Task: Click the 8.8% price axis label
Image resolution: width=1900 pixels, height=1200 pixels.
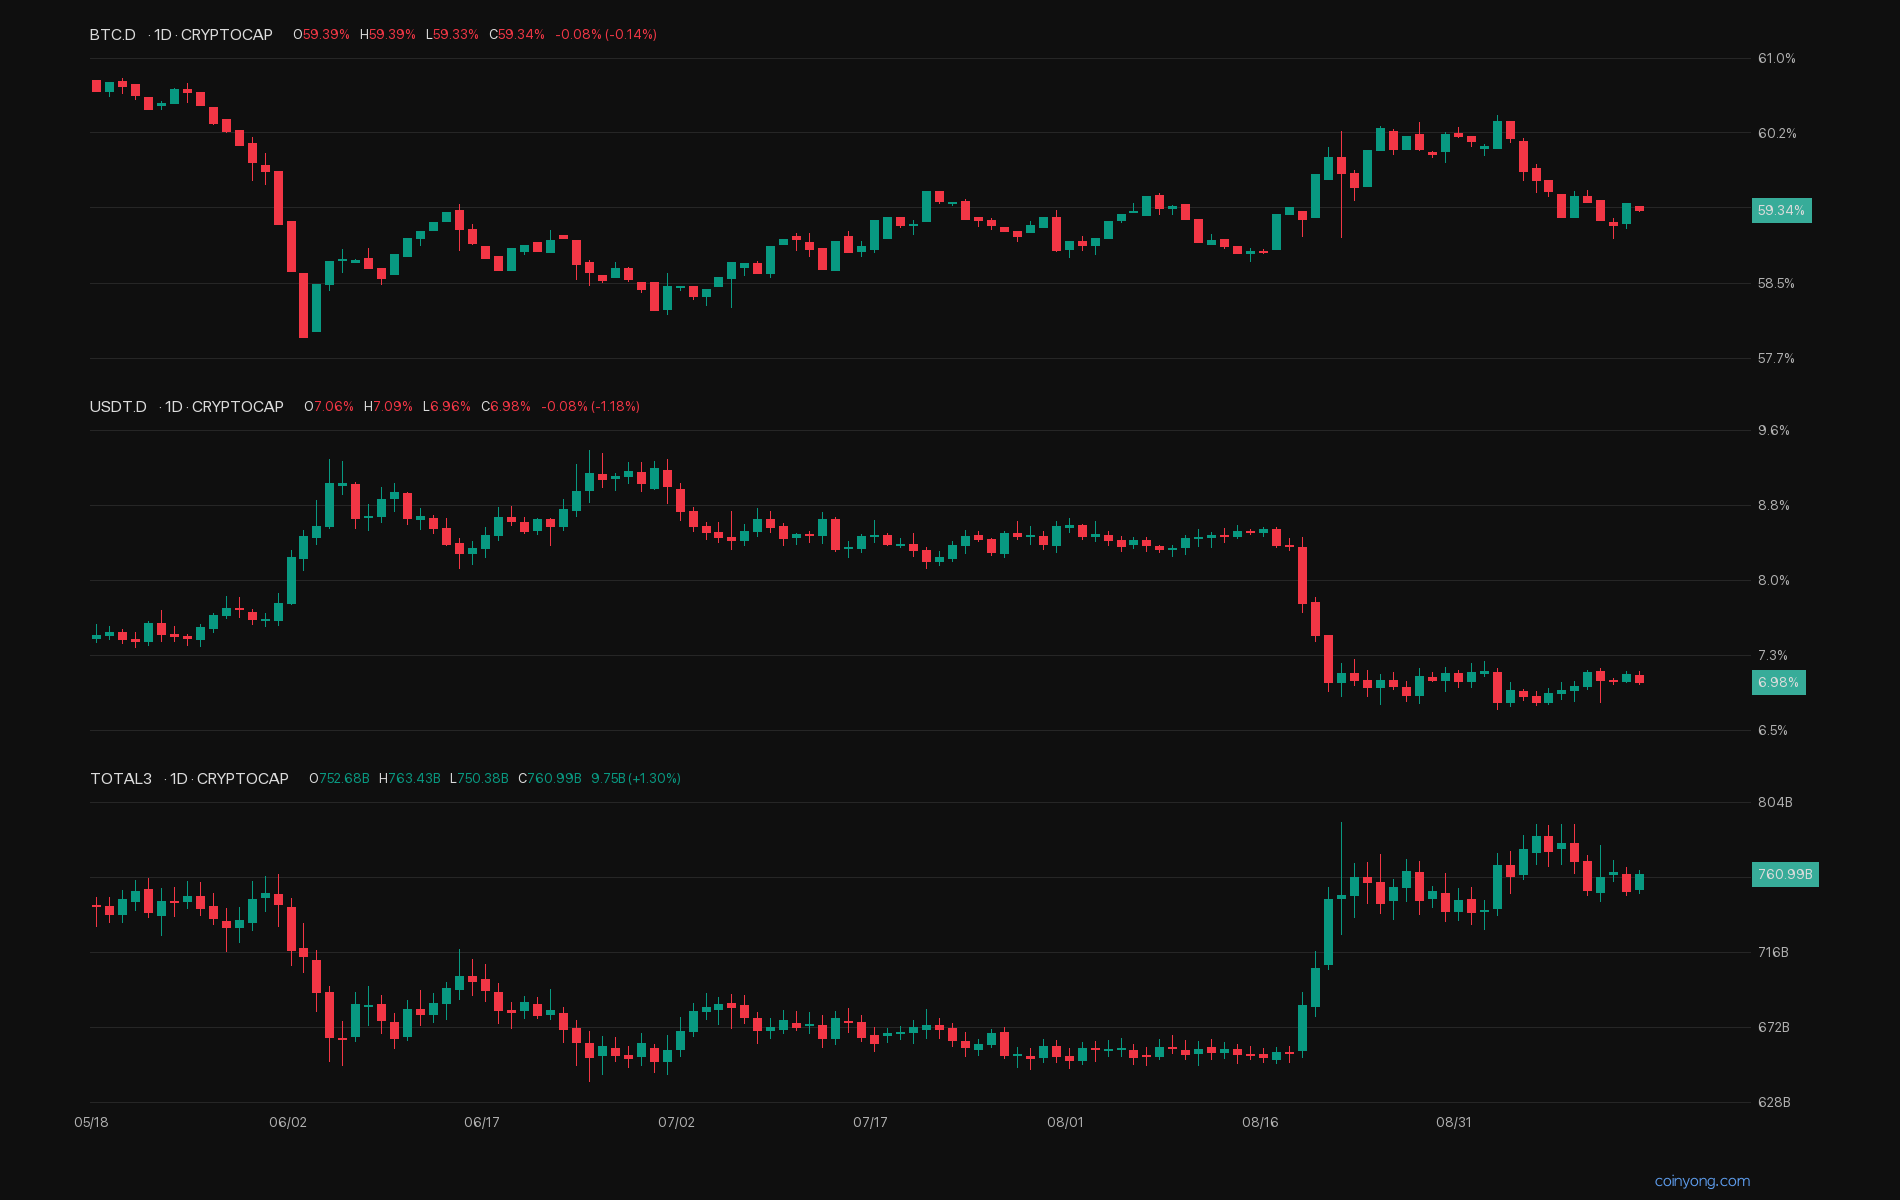Action: pos(1774,506)
